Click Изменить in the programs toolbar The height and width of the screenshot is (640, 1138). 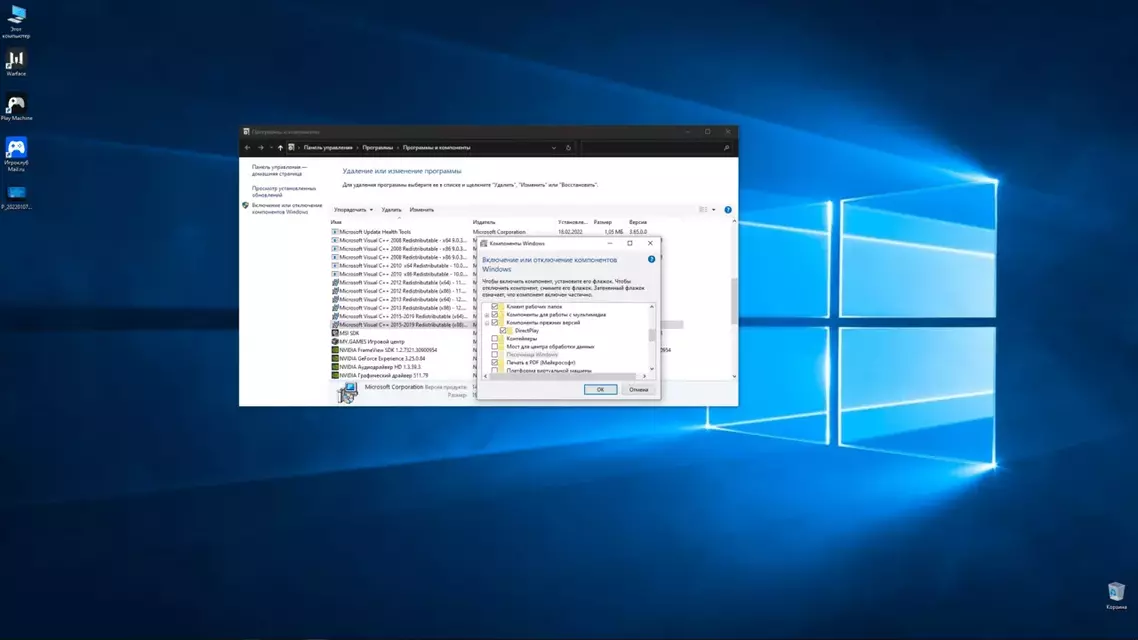422,210
